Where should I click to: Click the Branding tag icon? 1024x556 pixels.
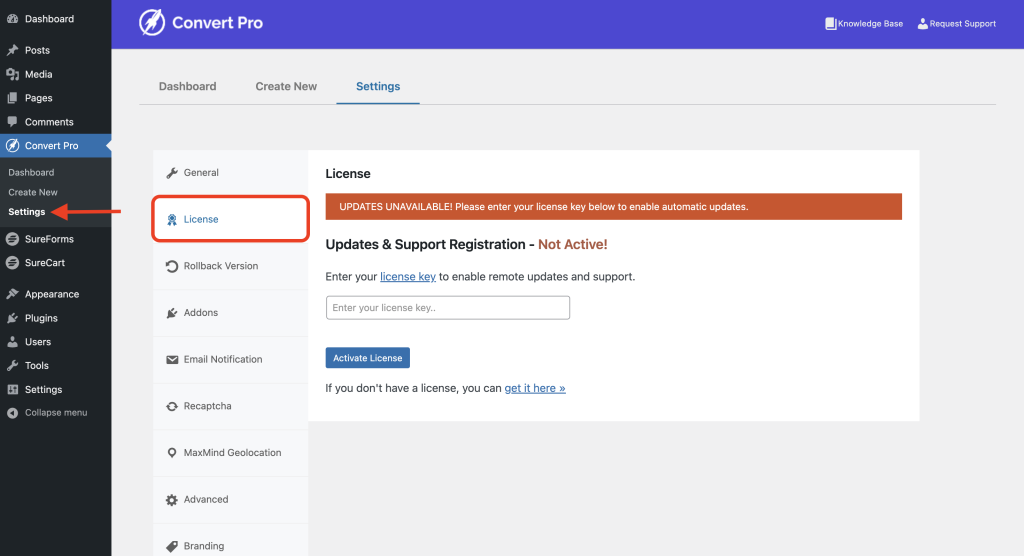[x=172, y=546]
